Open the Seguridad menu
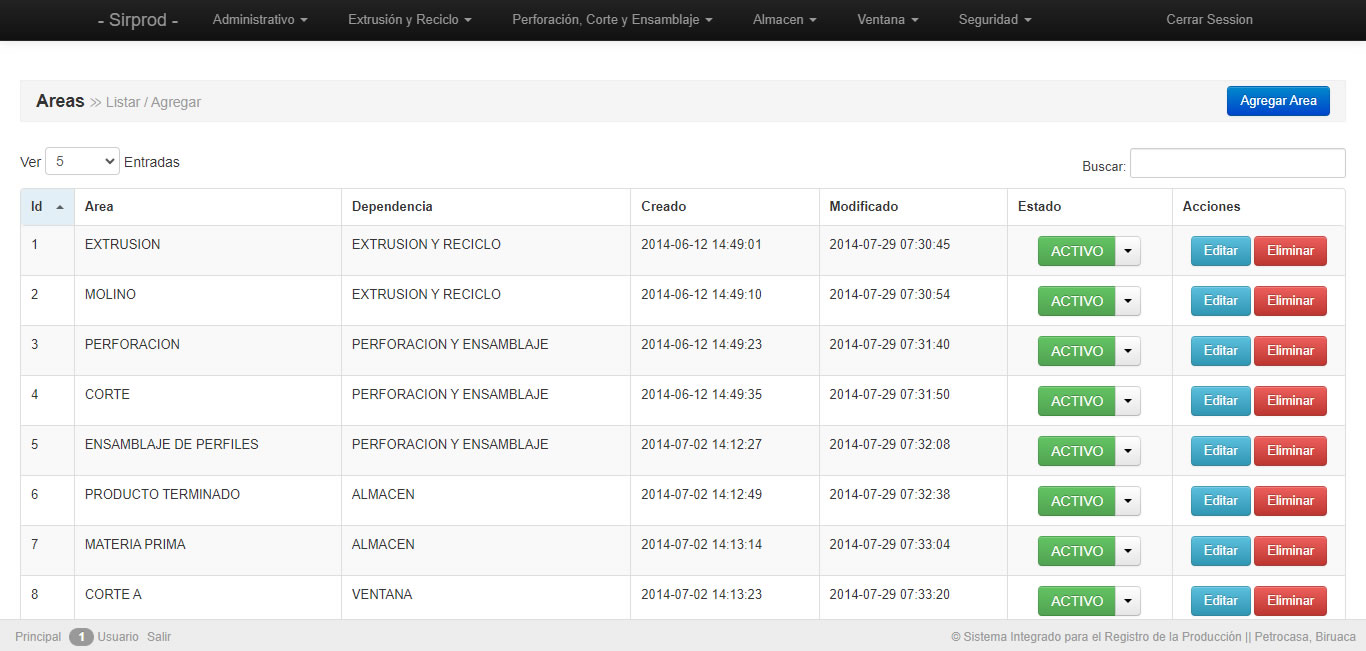 coord(995,20)
